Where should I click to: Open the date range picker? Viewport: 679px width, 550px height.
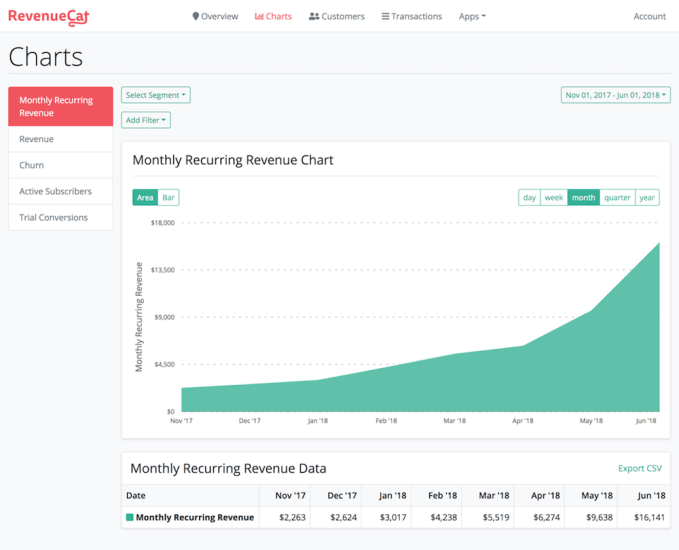(x=615, y=95)
